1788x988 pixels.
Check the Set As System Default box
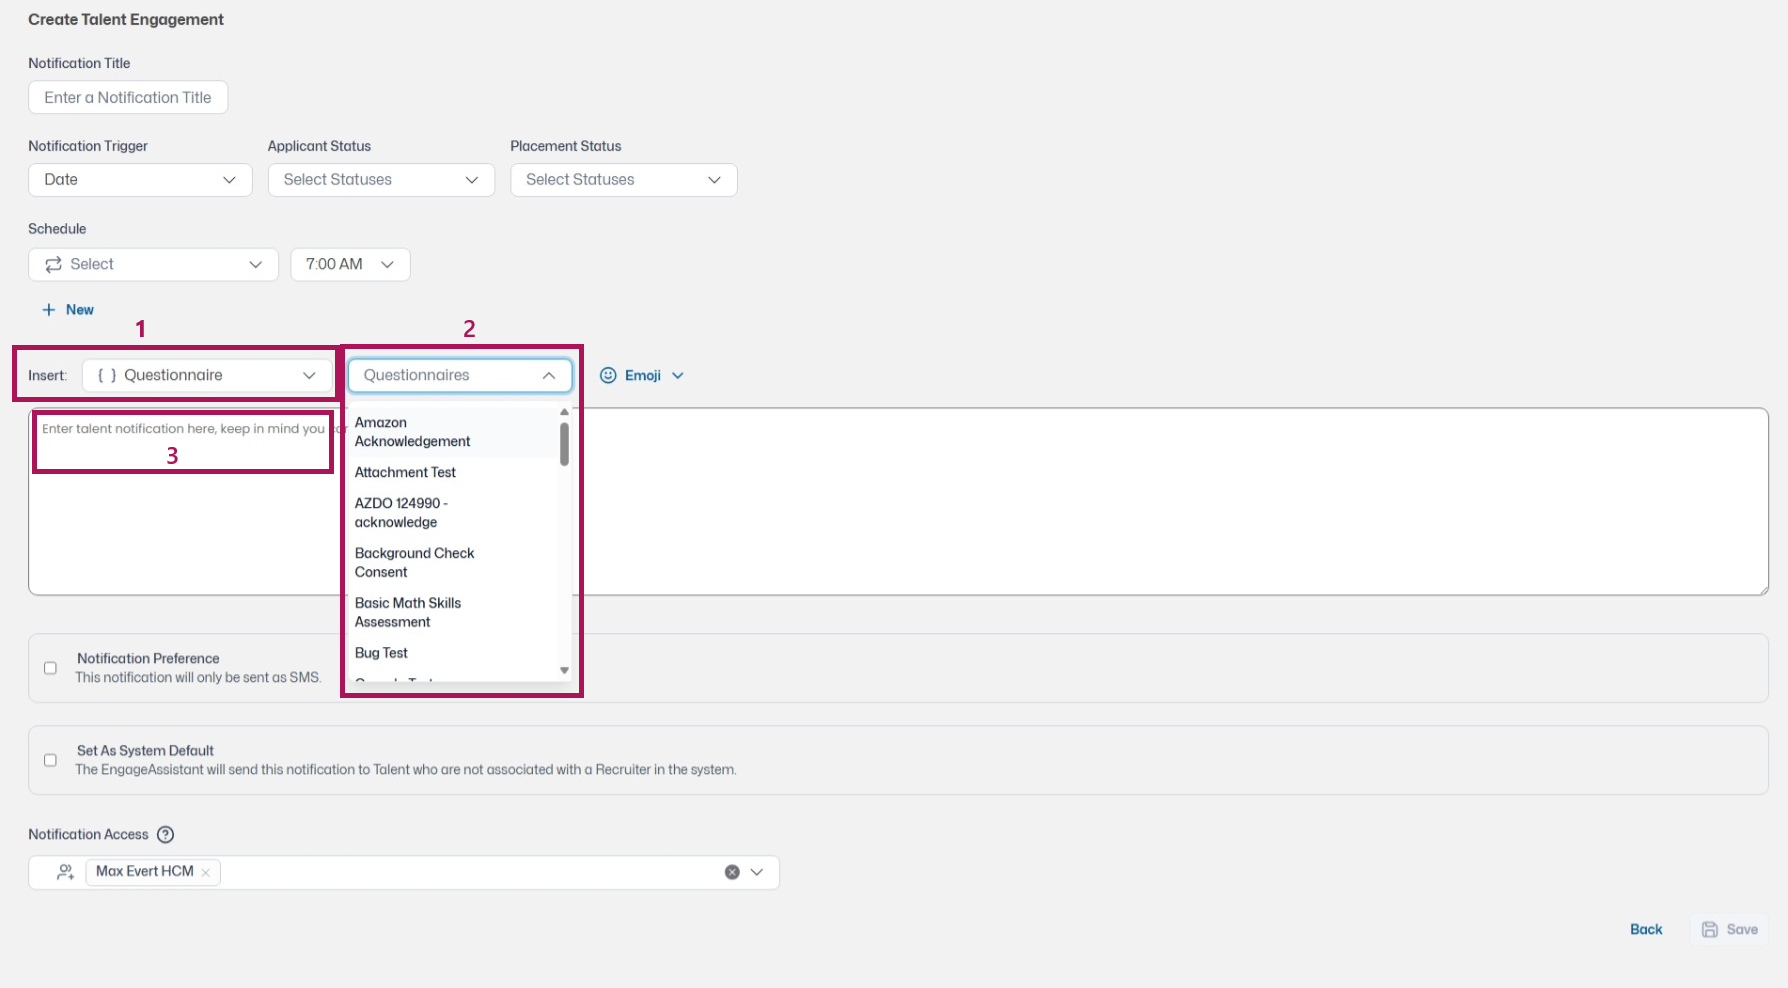[50, 760]
